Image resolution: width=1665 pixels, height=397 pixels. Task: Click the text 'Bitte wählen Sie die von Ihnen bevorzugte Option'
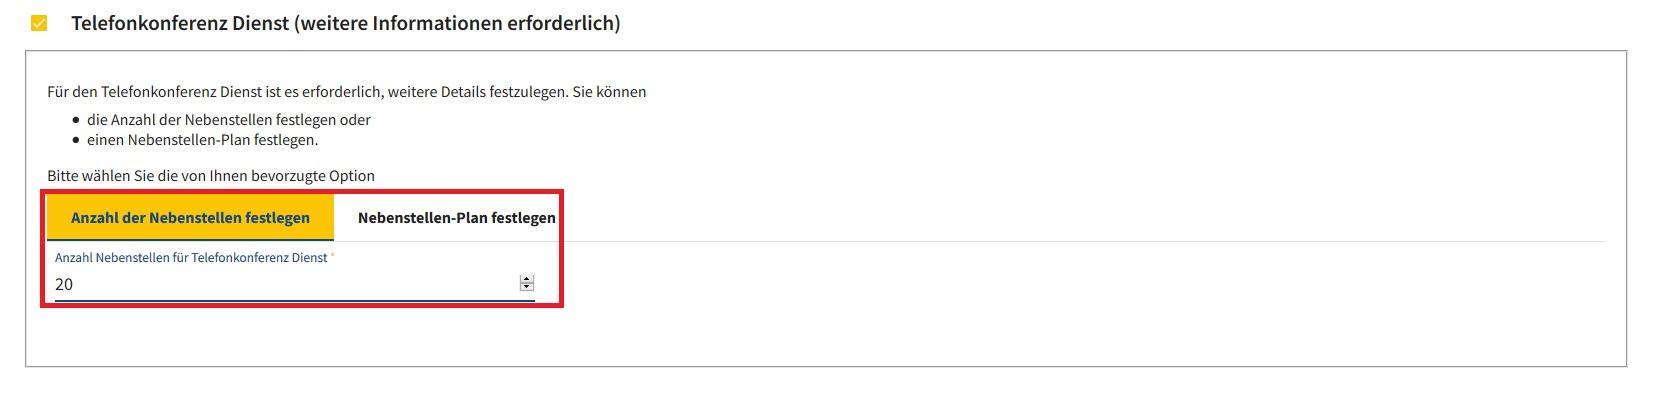tap(211, 176)
